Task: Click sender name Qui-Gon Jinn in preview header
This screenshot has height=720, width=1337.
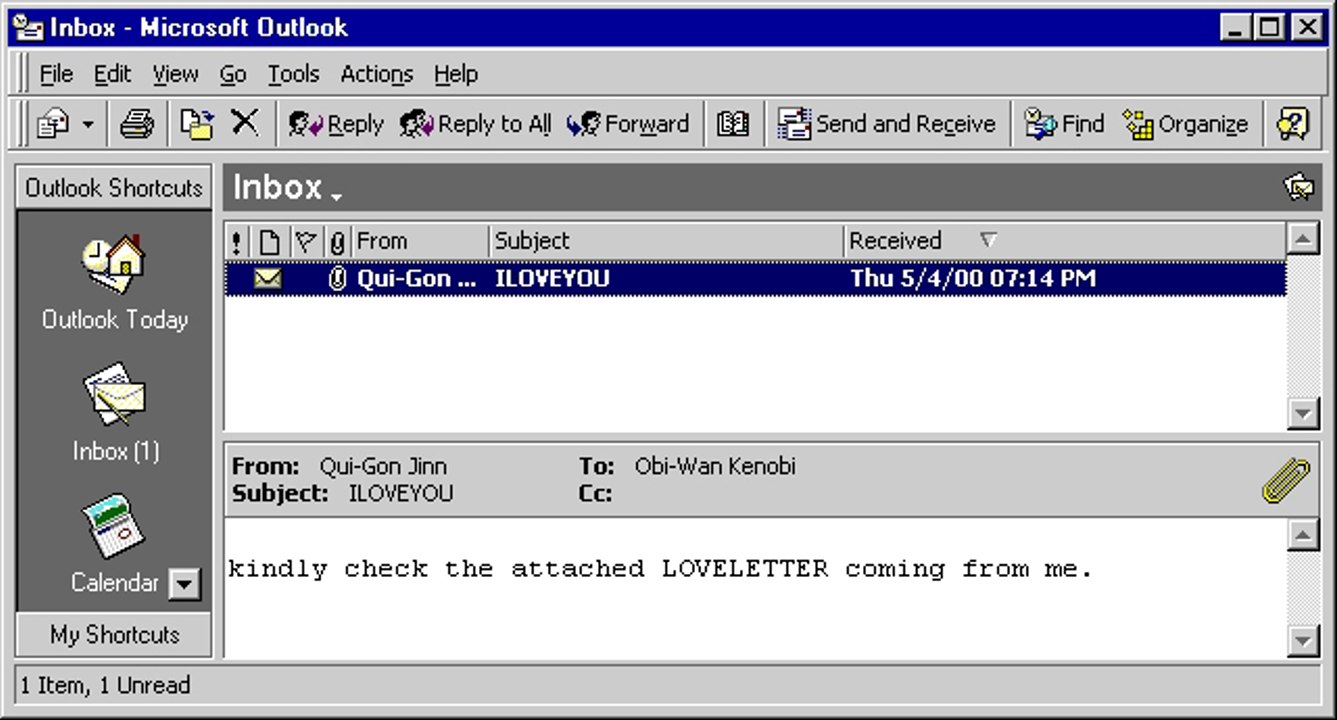Action: point(383,466)
